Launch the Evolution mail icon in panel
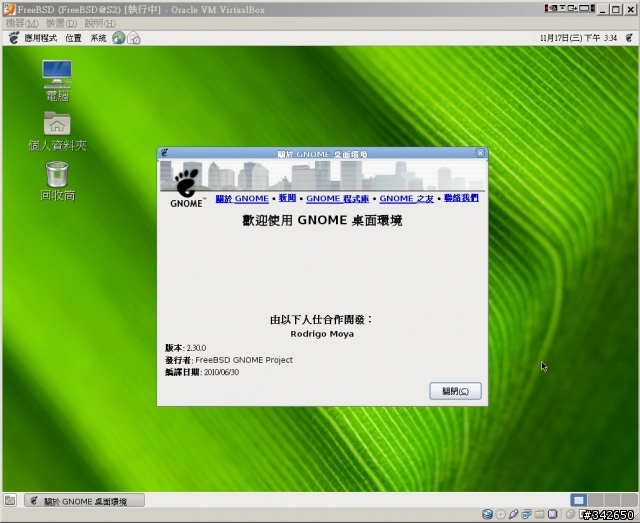Screen dimensions: 640x523 [134, 38]
